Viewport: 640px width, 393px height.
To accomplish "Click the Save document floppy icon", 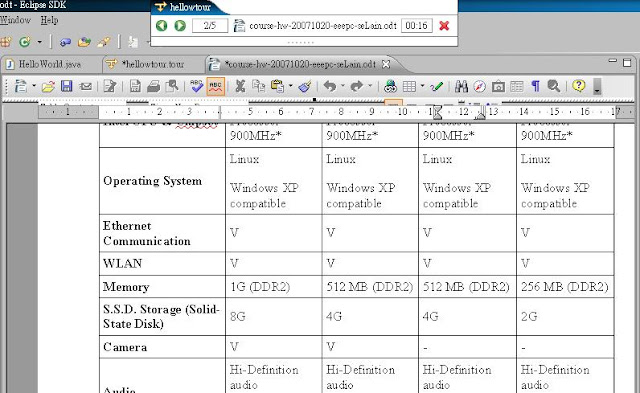I will 66,86.
